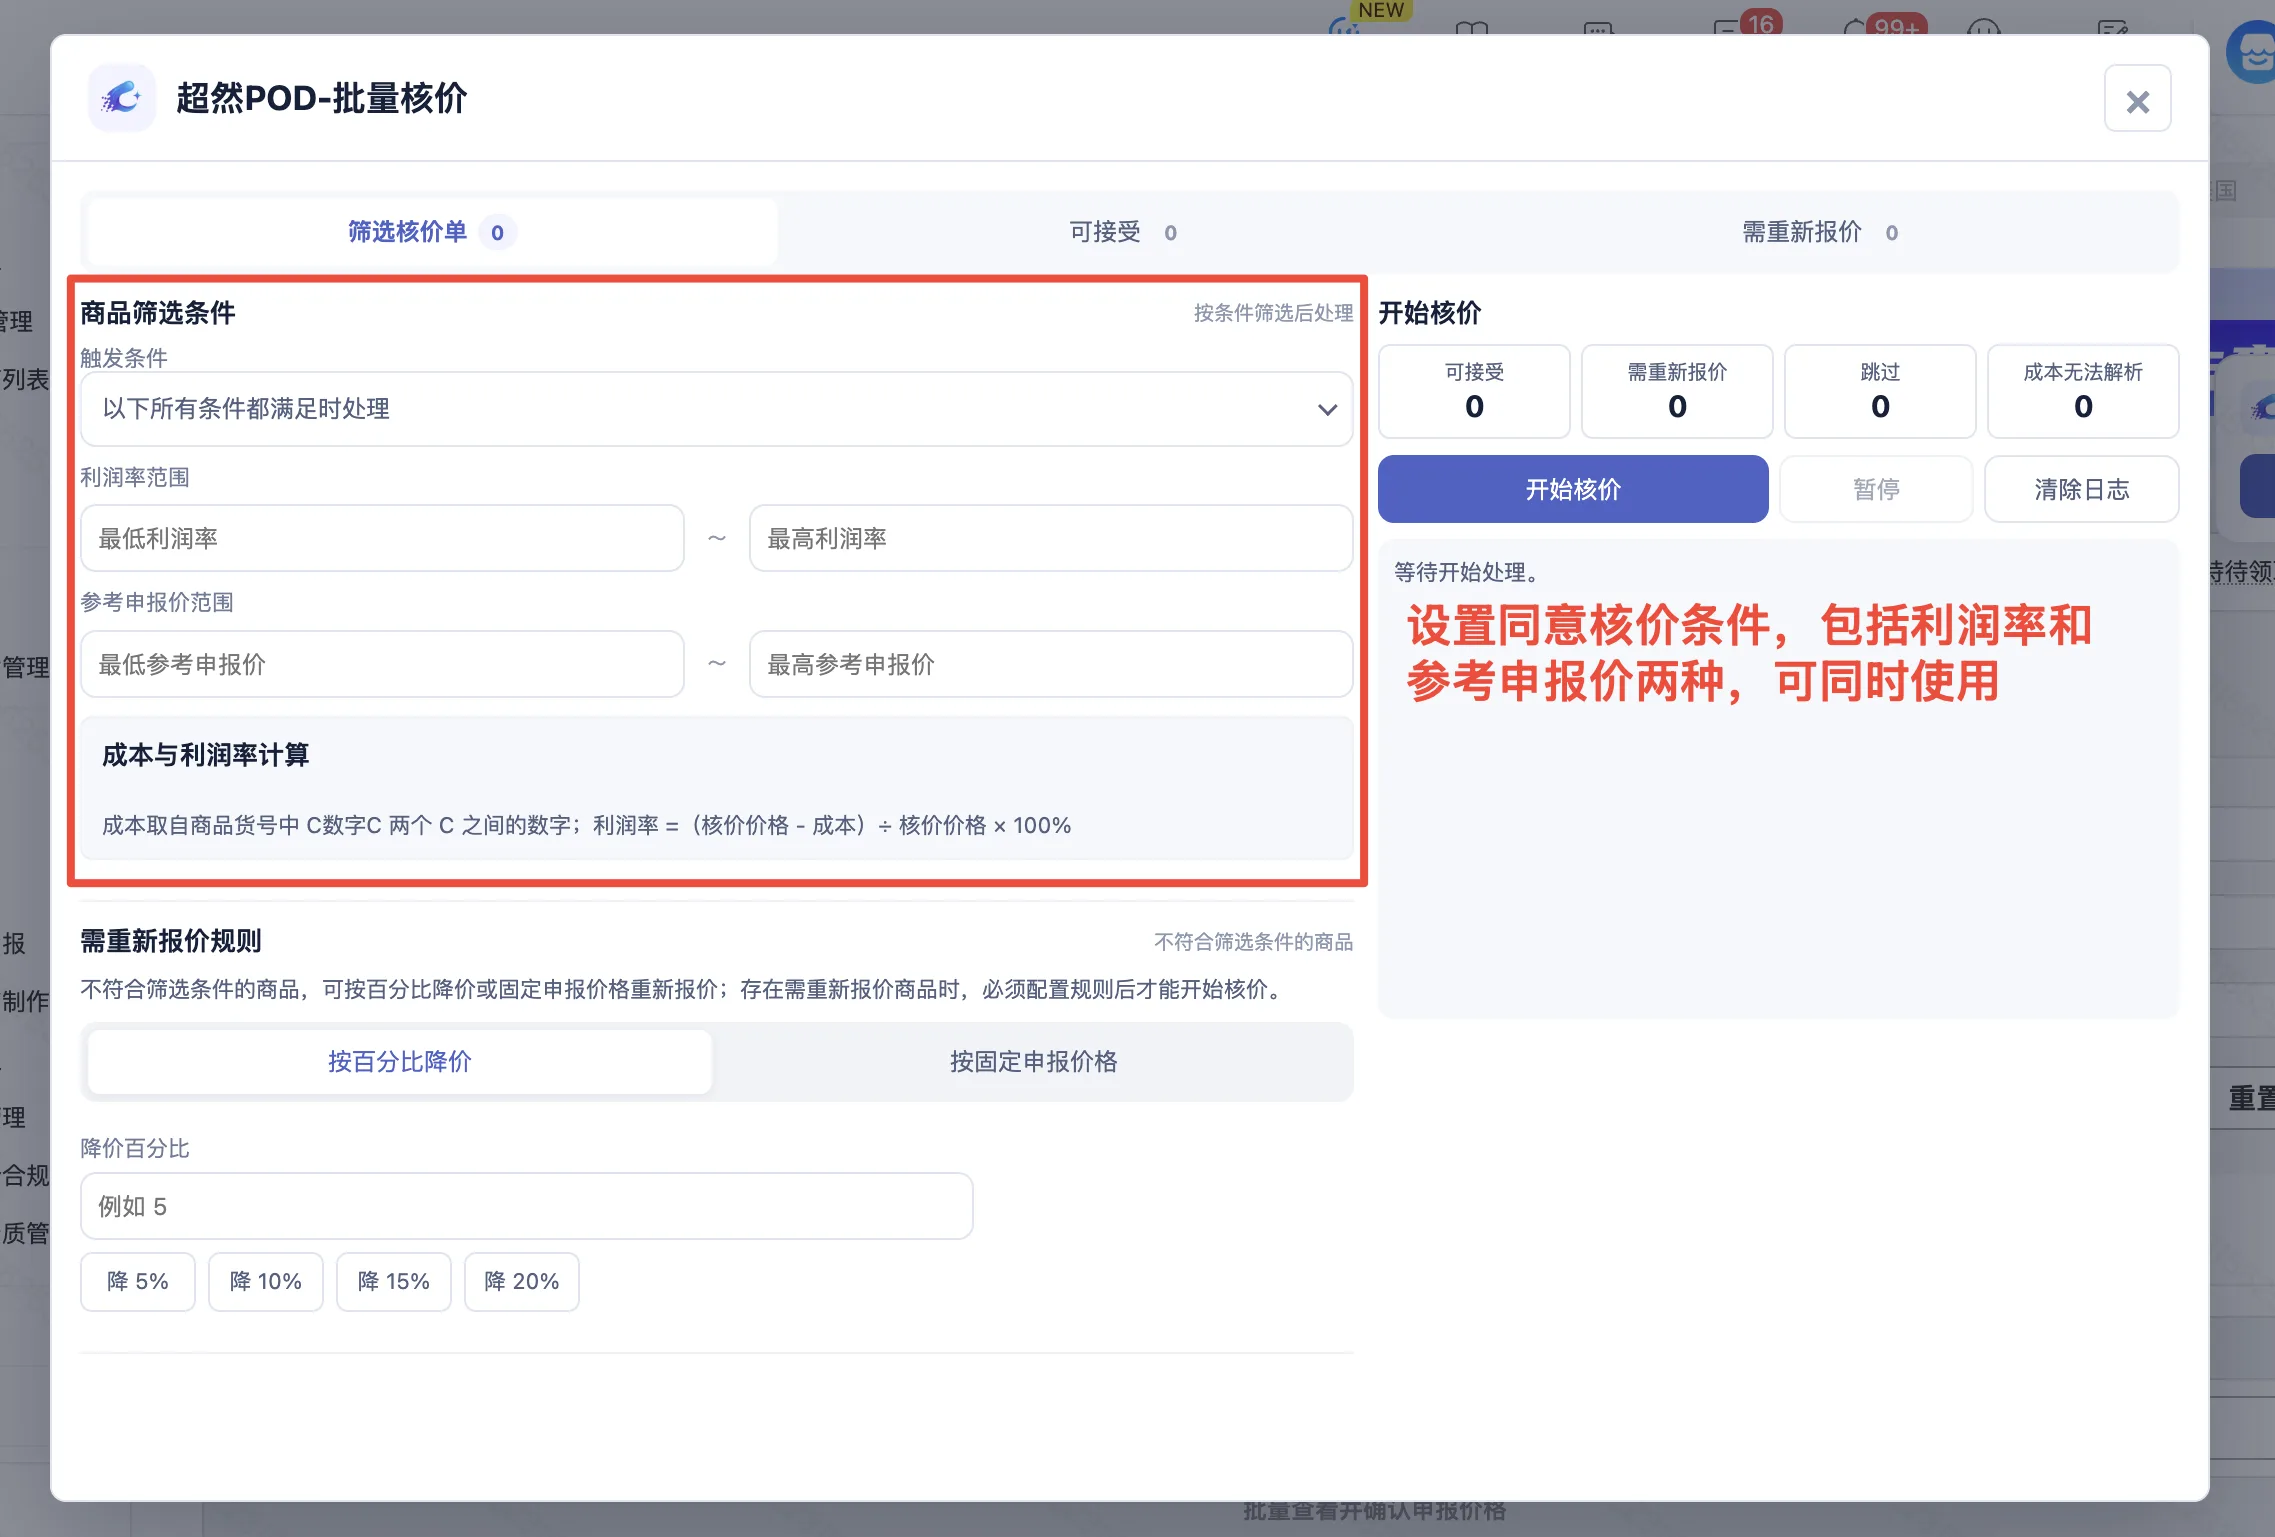The height and width of the screenshot is (1537, 2275).
Task: Click the 商品筛选条件 heading
Action: pos(158,313)
